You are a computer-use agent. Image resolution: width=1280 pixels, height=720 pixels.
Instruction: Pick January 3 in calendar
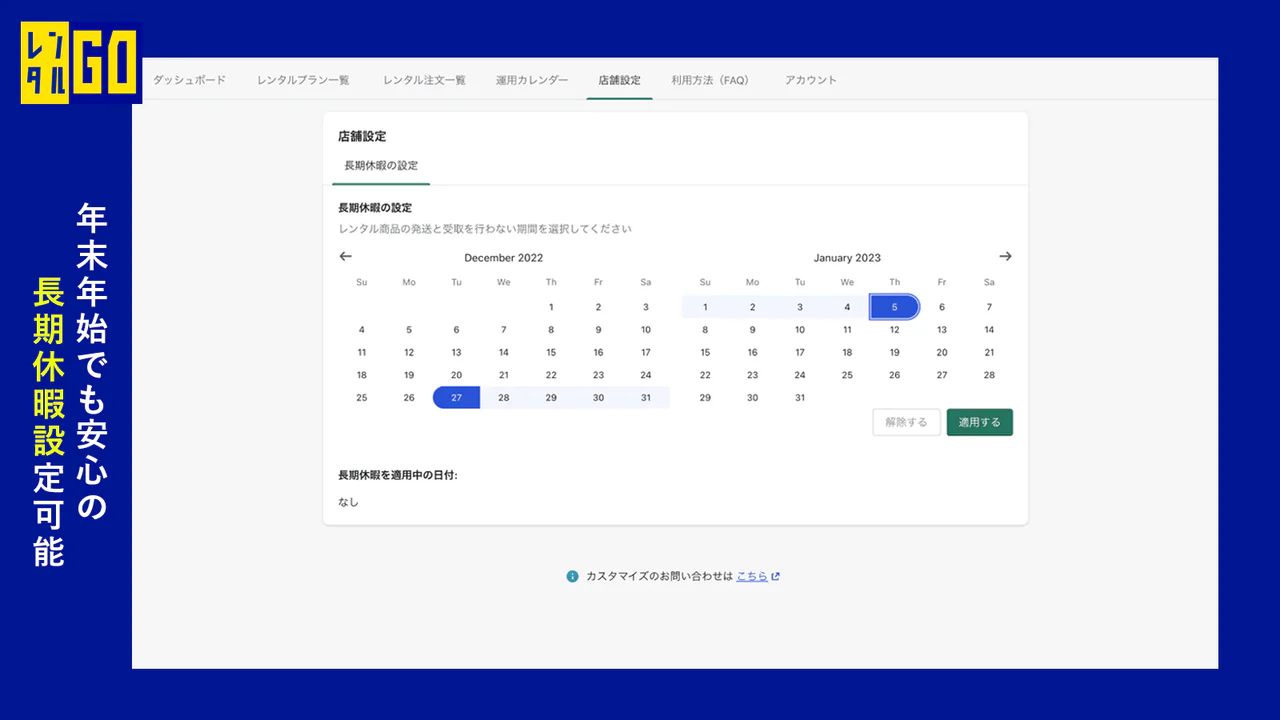[x=800, y=307]
